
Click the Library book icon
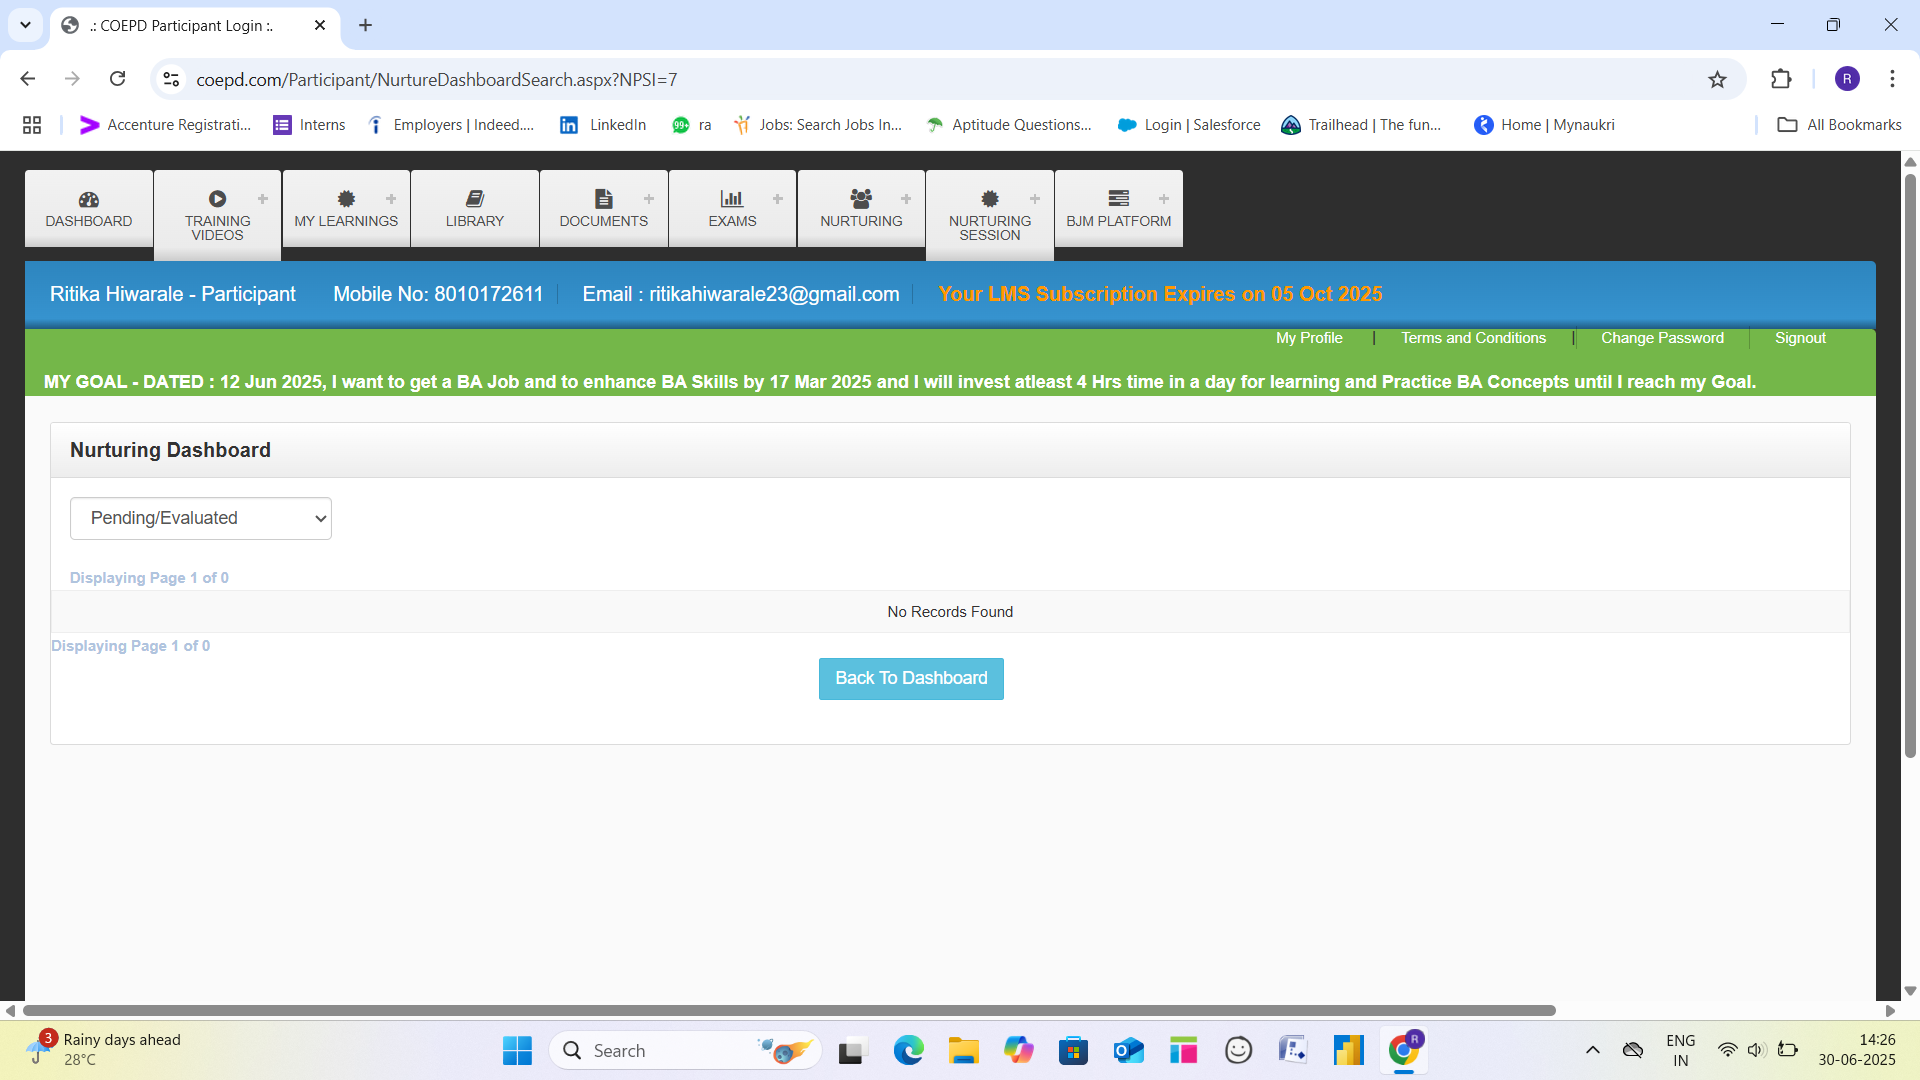(475, 199)
